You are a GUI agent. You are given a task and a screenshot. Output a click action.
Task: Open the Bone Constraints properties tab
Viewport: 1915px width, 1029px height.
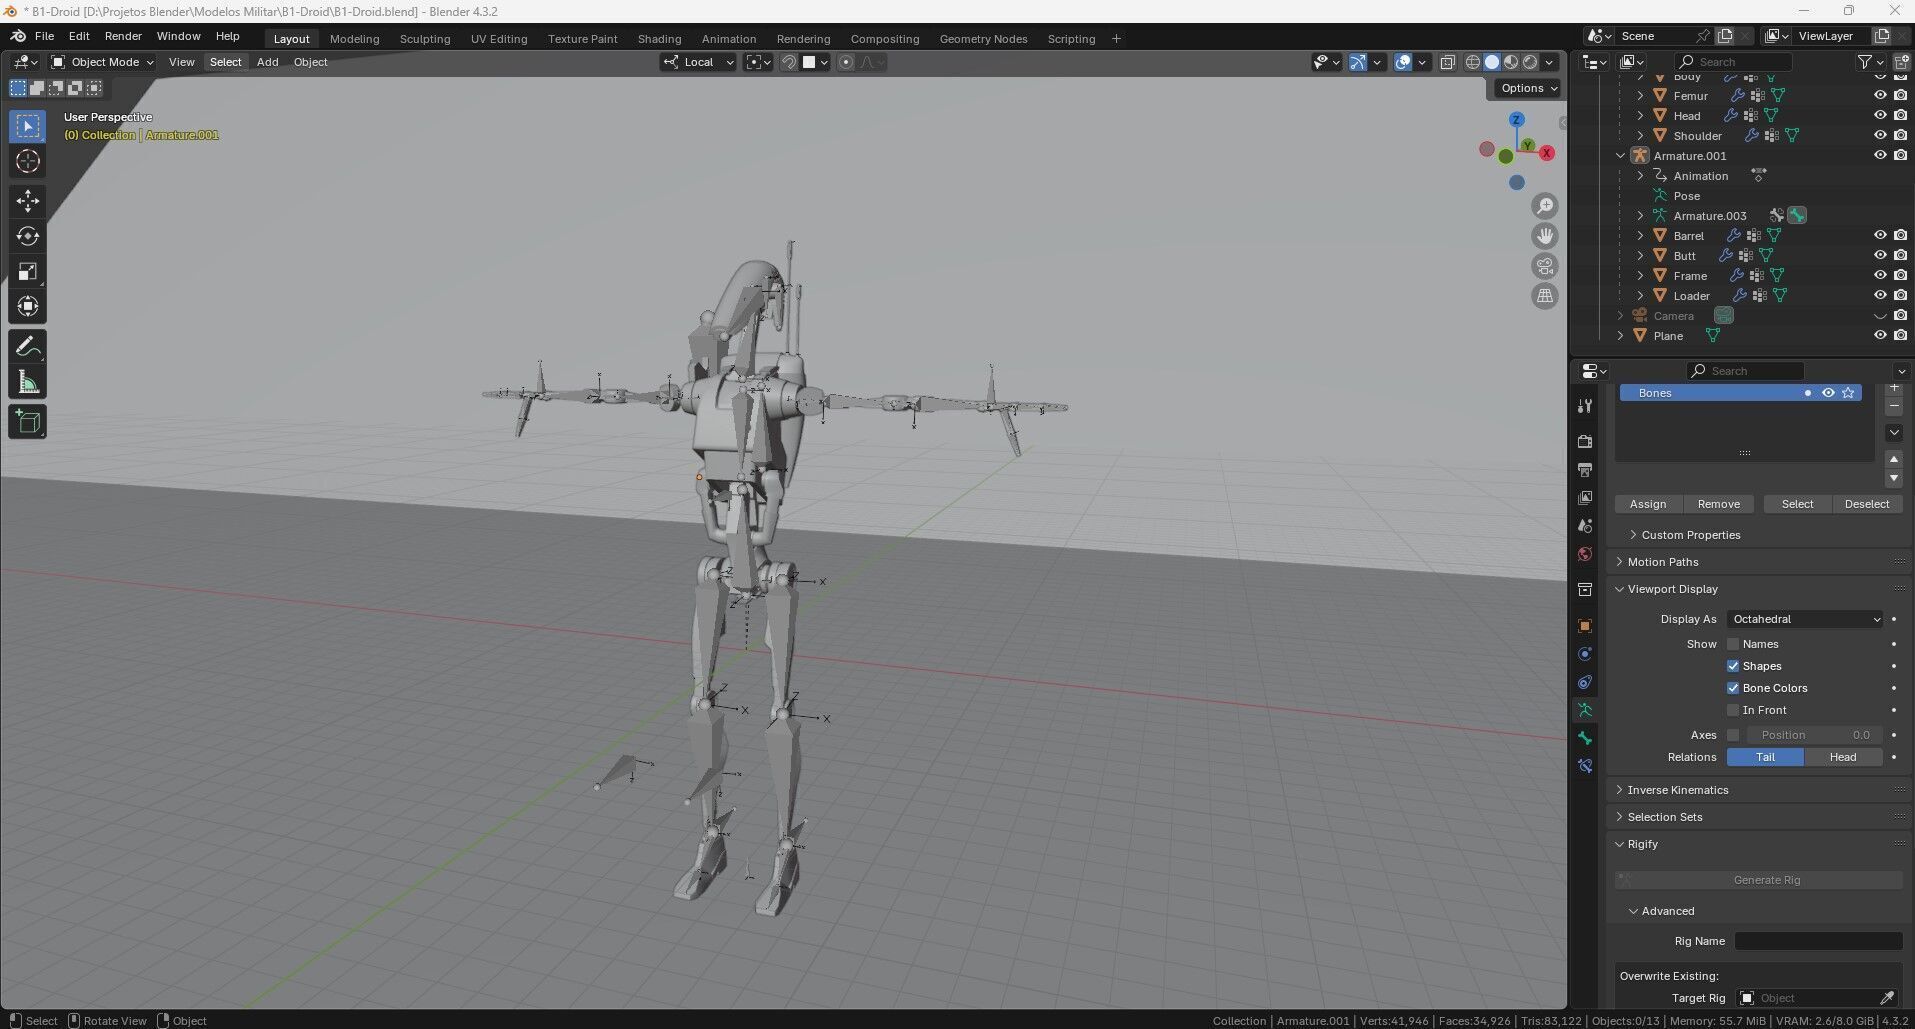[x=1585, y=766]
